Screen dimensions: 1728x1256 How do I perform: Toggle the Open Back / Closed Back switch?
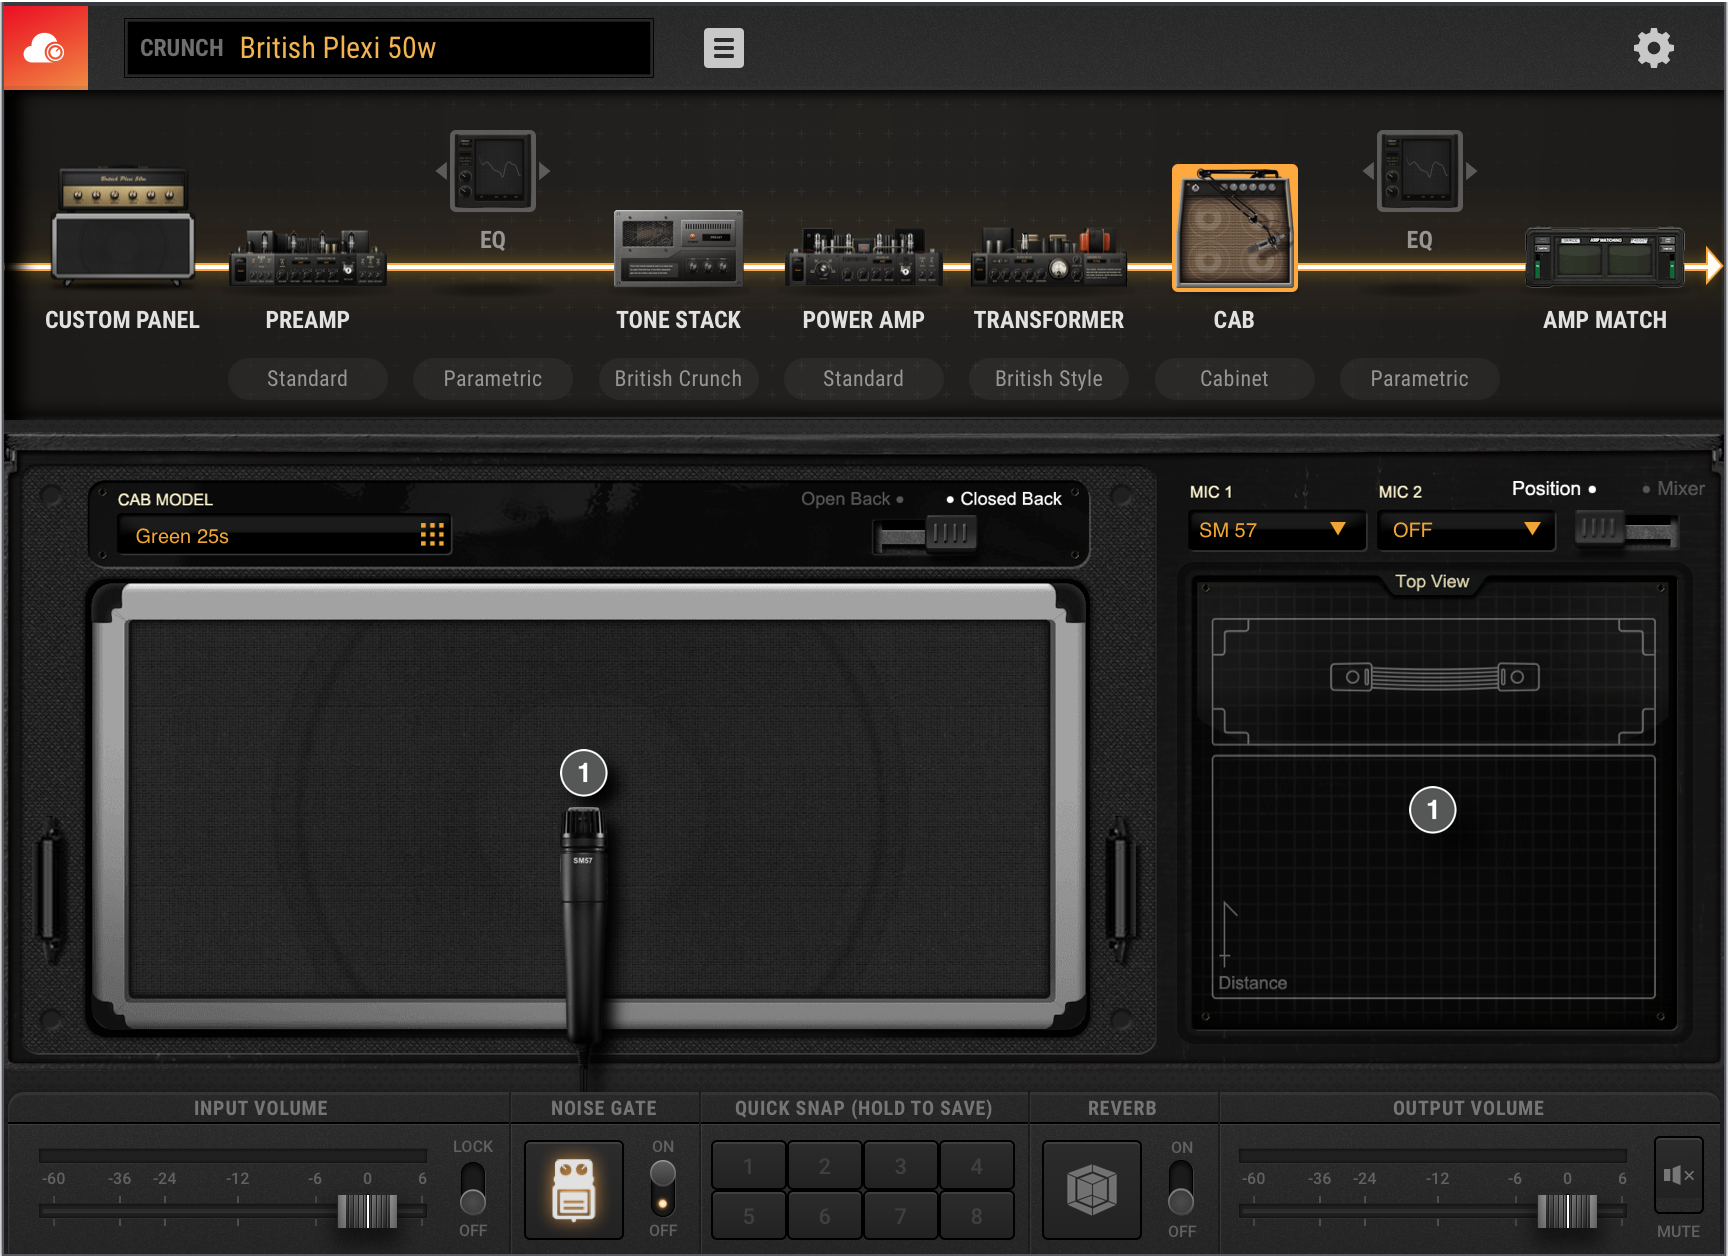tap(925, 534)
